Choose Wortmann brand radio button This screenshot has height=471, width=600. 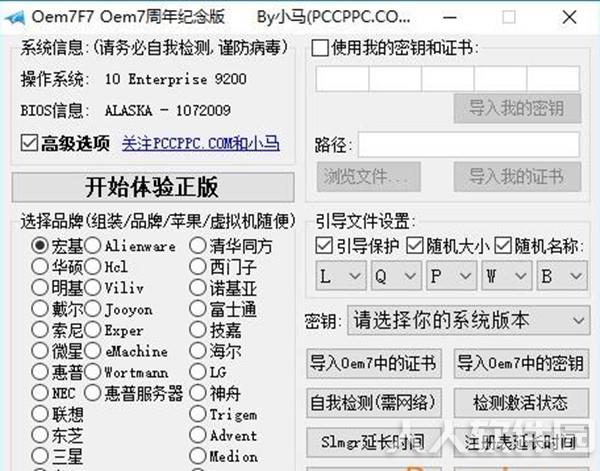tap(93, 372)
